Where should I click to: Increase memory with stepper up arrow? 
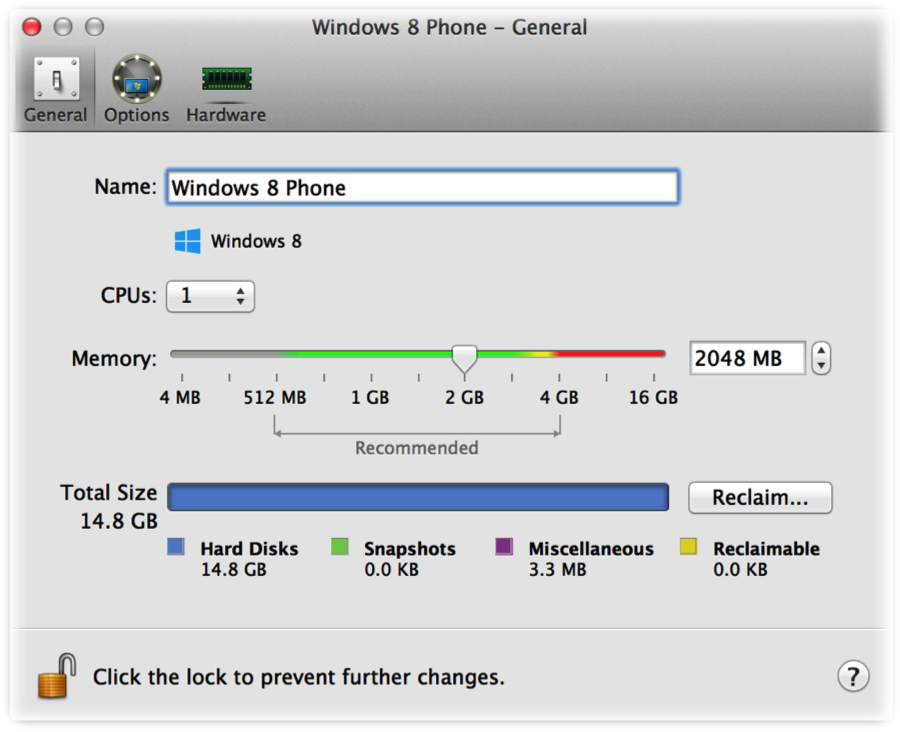pos(821,351)
